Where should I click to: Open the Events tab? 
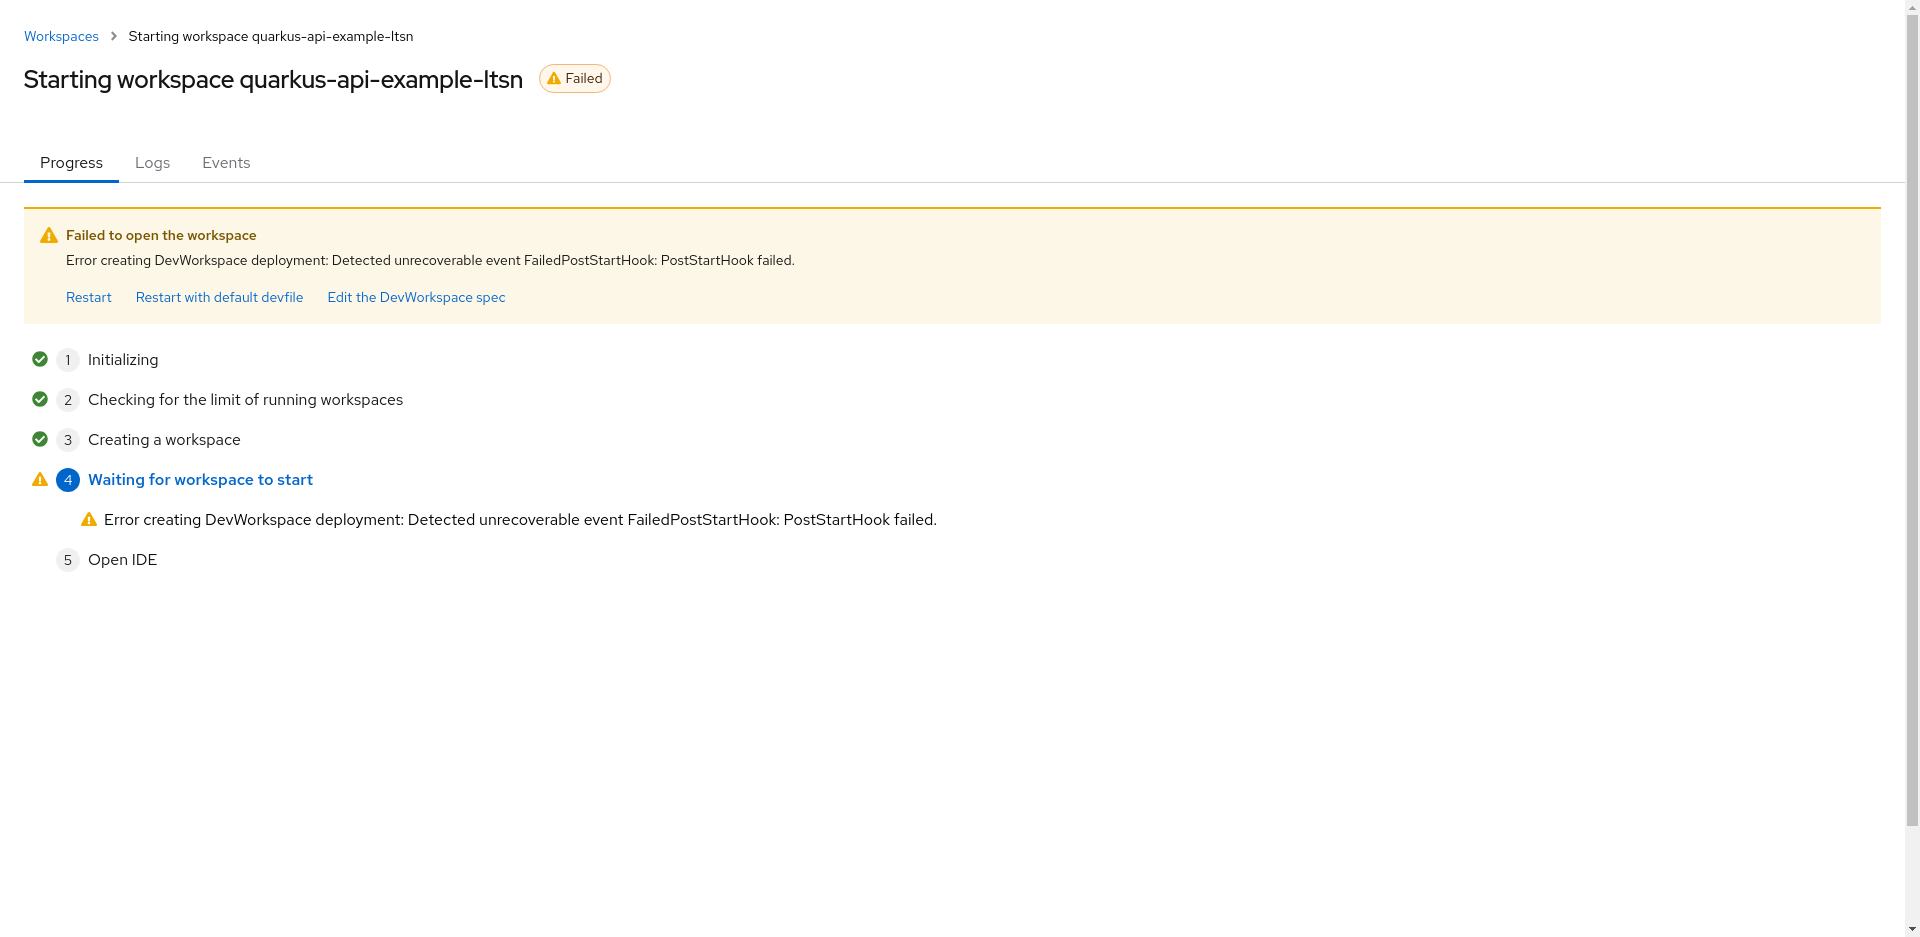coord(226,163)
